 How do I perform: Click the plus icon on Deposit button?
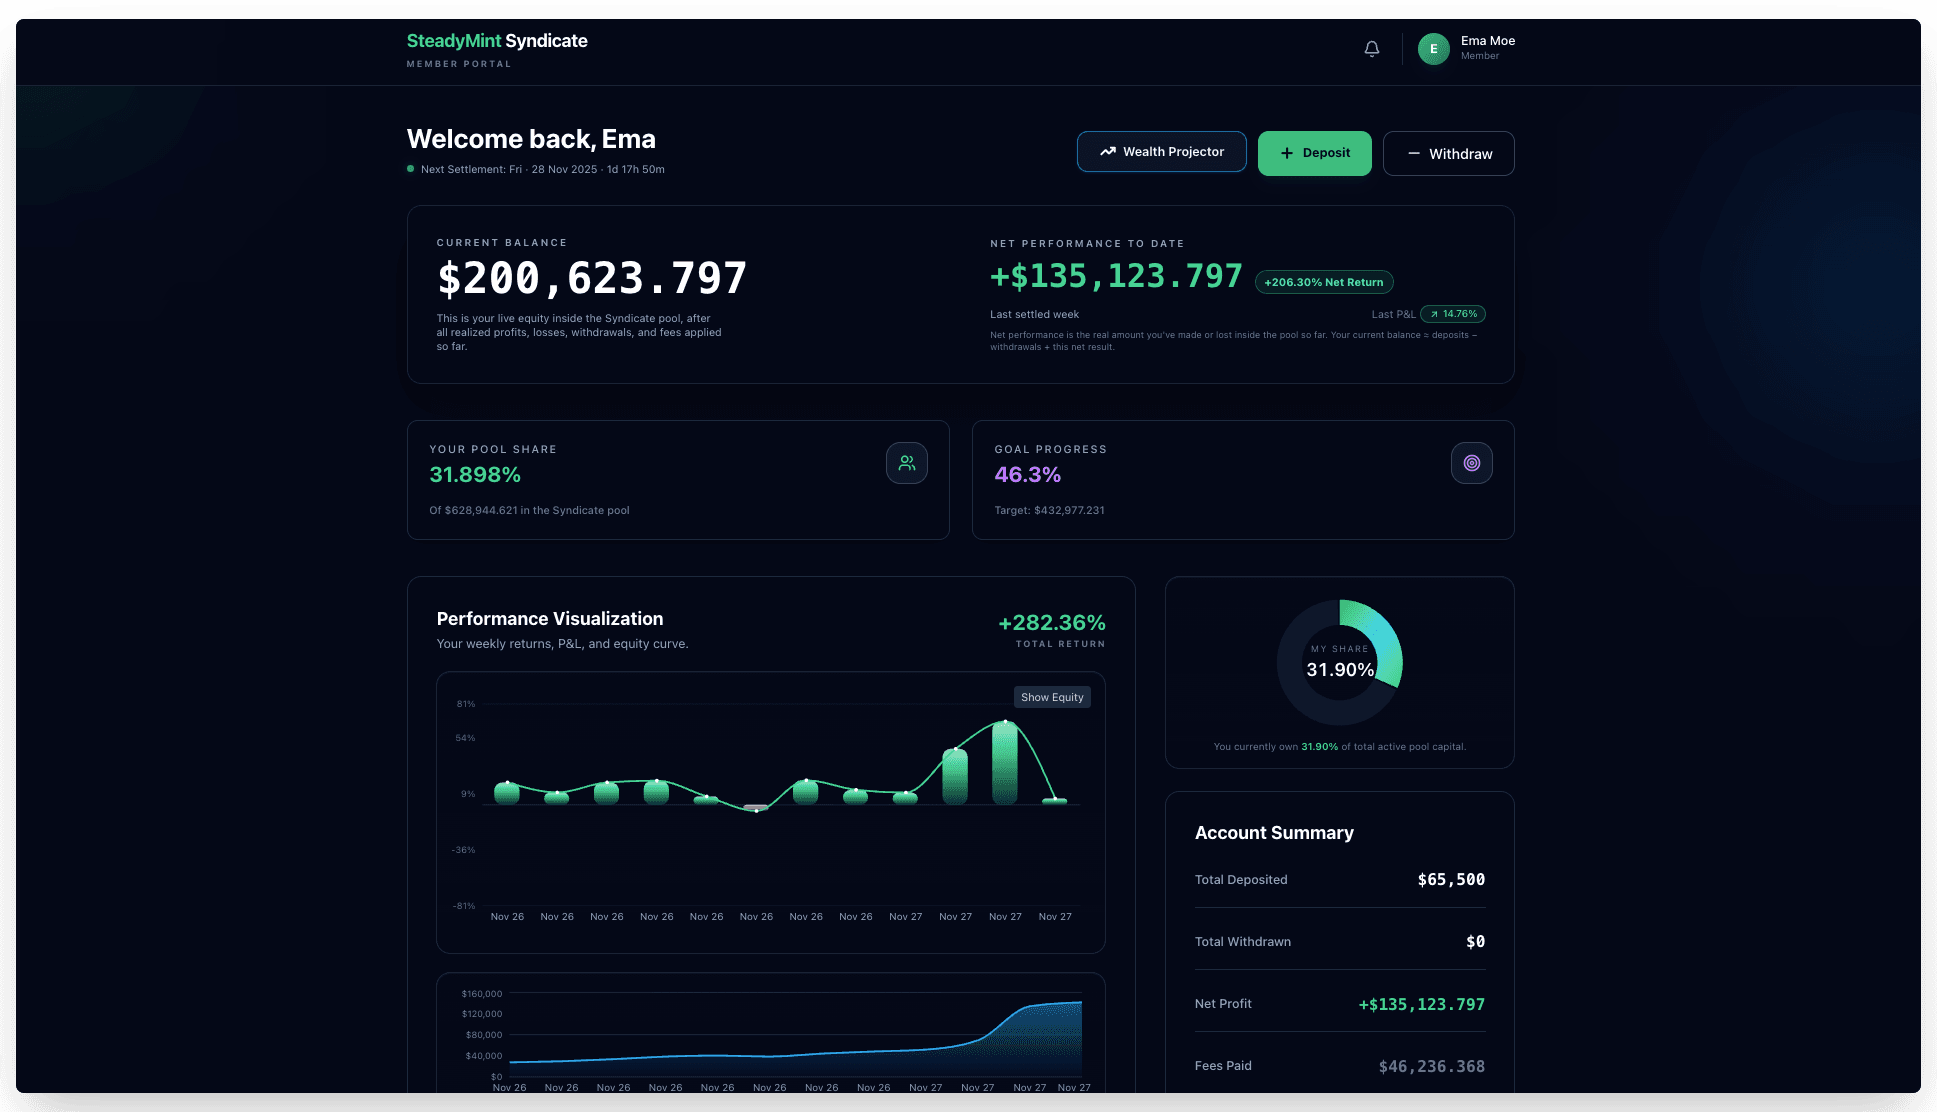(x=1286, y=153)
